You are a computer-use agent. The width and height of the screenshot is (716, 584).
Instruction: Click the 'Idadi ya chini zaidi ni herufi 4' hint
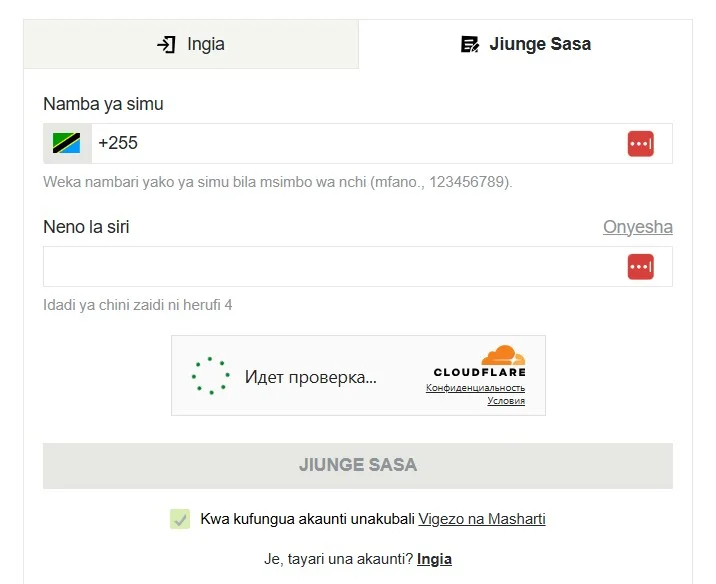[x=137, y=305]
